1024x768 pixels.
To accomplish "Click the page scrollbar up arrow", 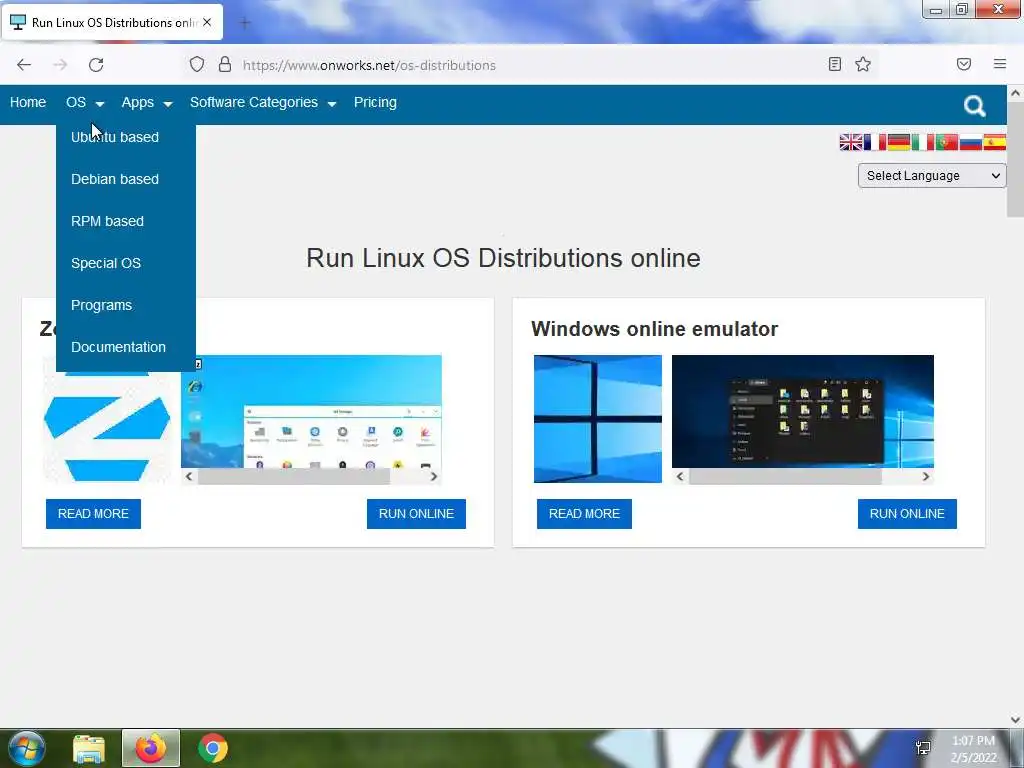I will [1015, 93].
